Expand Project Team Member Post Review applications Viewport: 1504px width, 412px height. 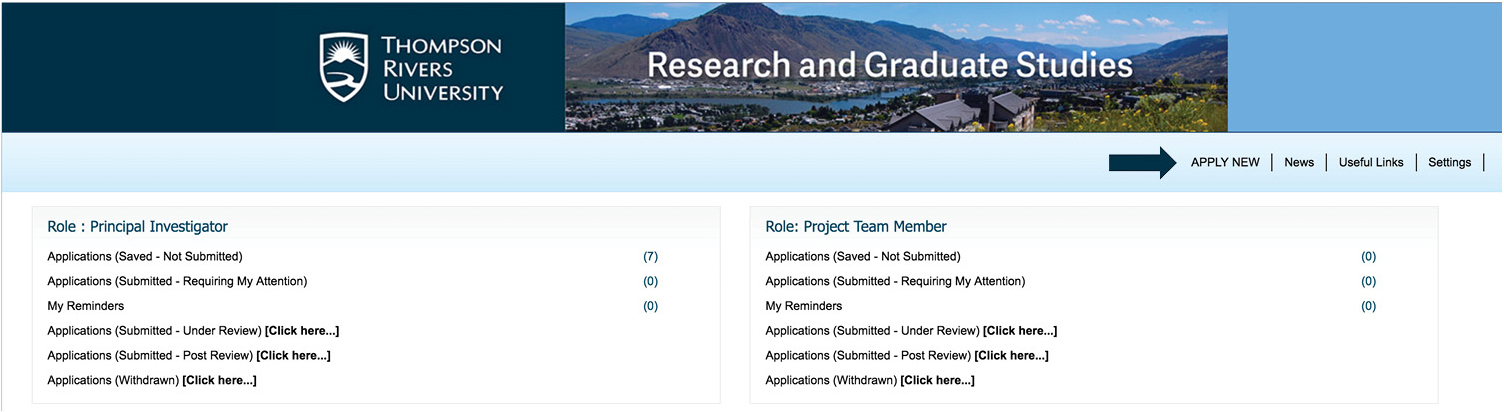point(1011,356)
